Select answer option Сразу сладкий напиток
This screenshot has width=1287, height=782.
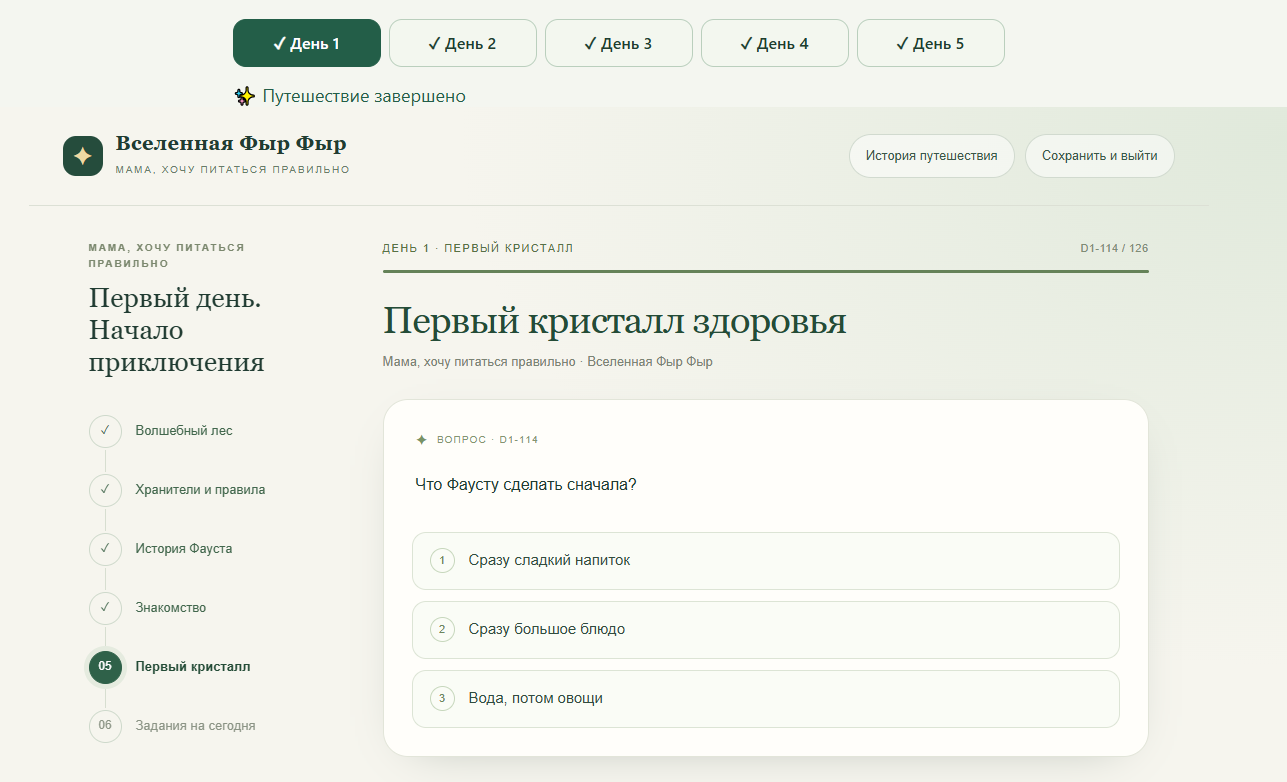(x=766, y=561)
